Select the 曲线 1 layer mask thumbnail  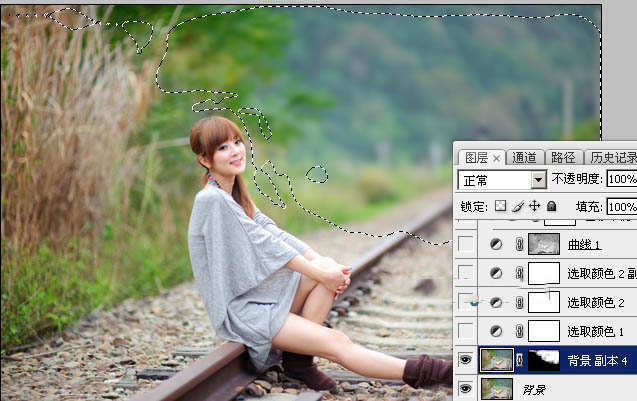[x=544, y=244]
